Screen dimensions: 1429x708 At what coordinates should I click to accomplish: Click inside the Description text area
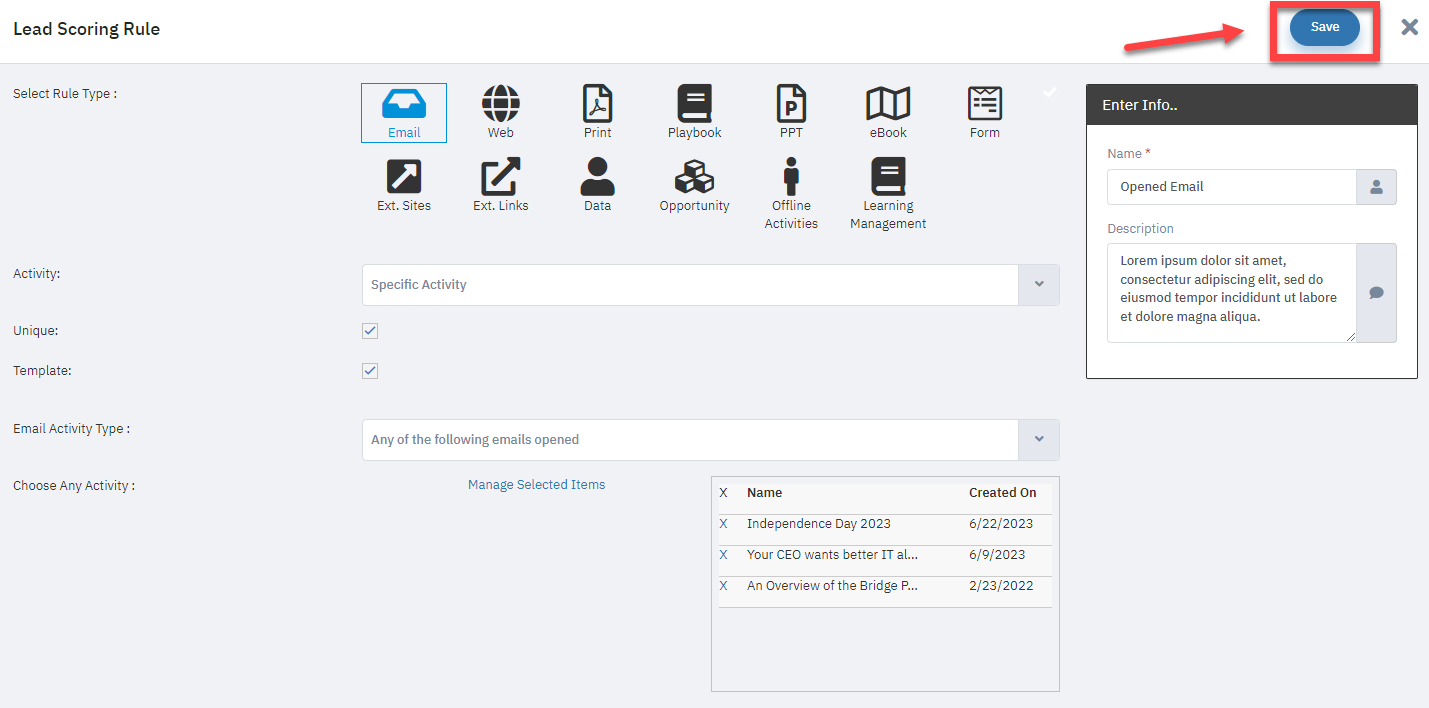(1231, 292)
